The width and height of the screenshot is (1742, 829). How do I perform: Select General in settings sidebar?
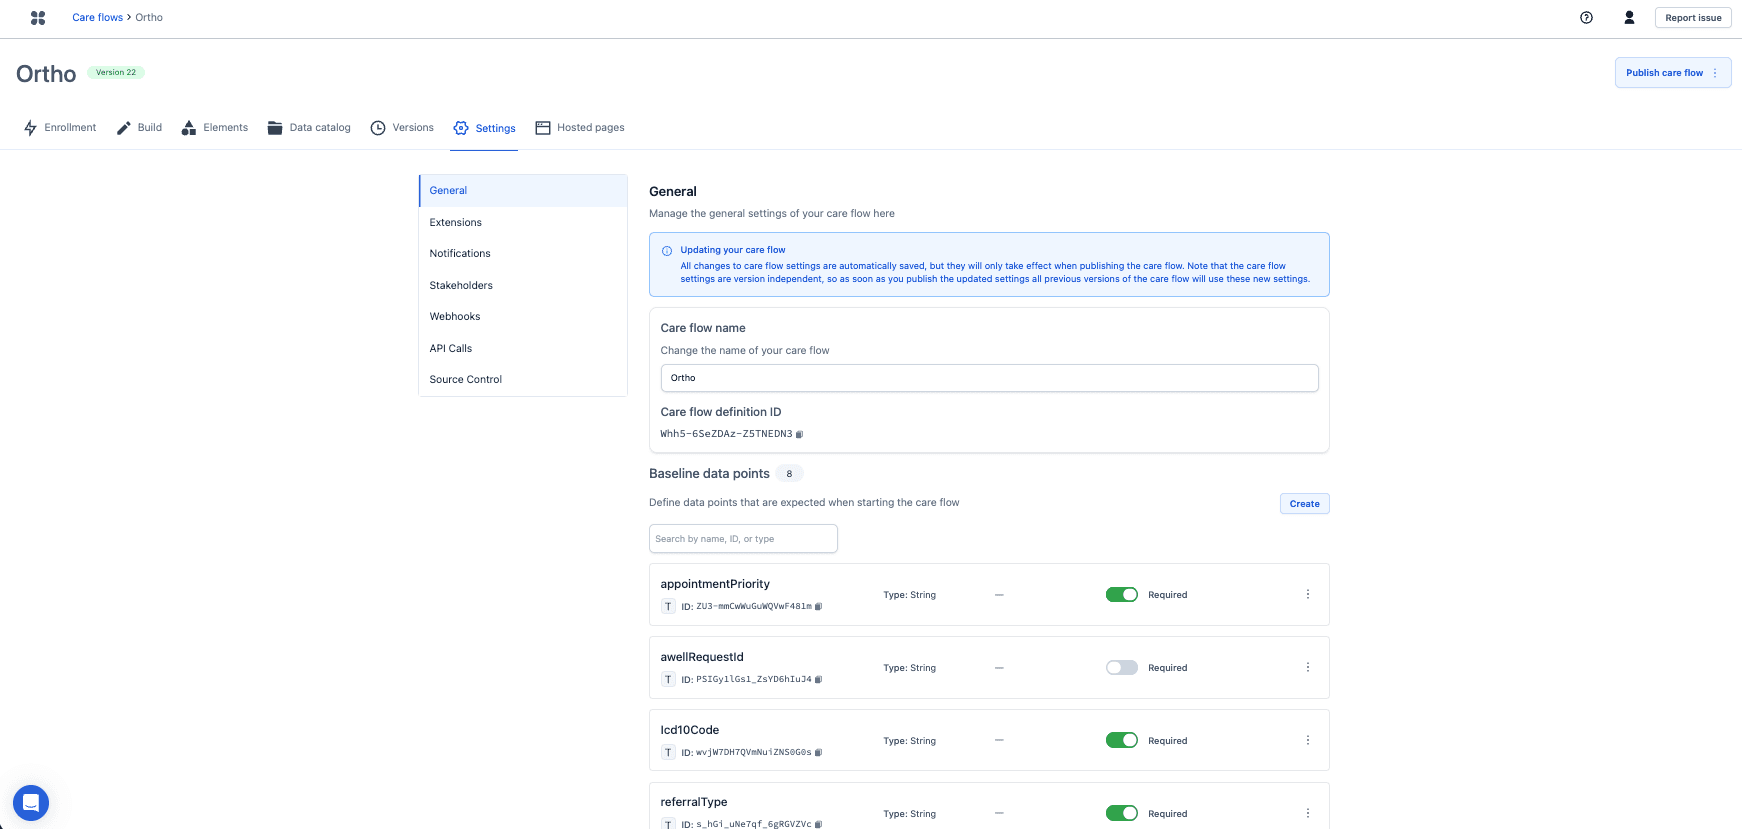(x=523, y=191)
